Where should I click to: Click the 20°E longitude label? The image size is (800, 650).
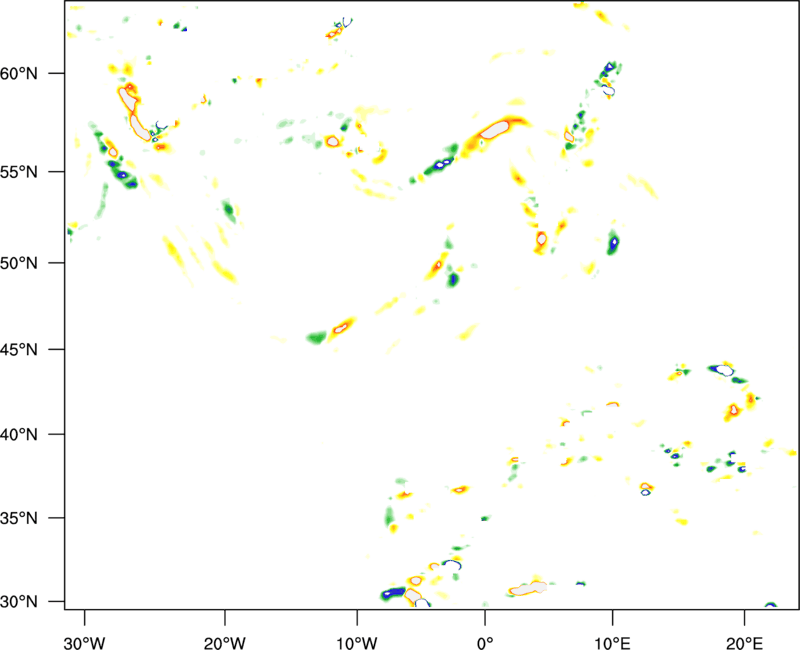click(744, 640)
